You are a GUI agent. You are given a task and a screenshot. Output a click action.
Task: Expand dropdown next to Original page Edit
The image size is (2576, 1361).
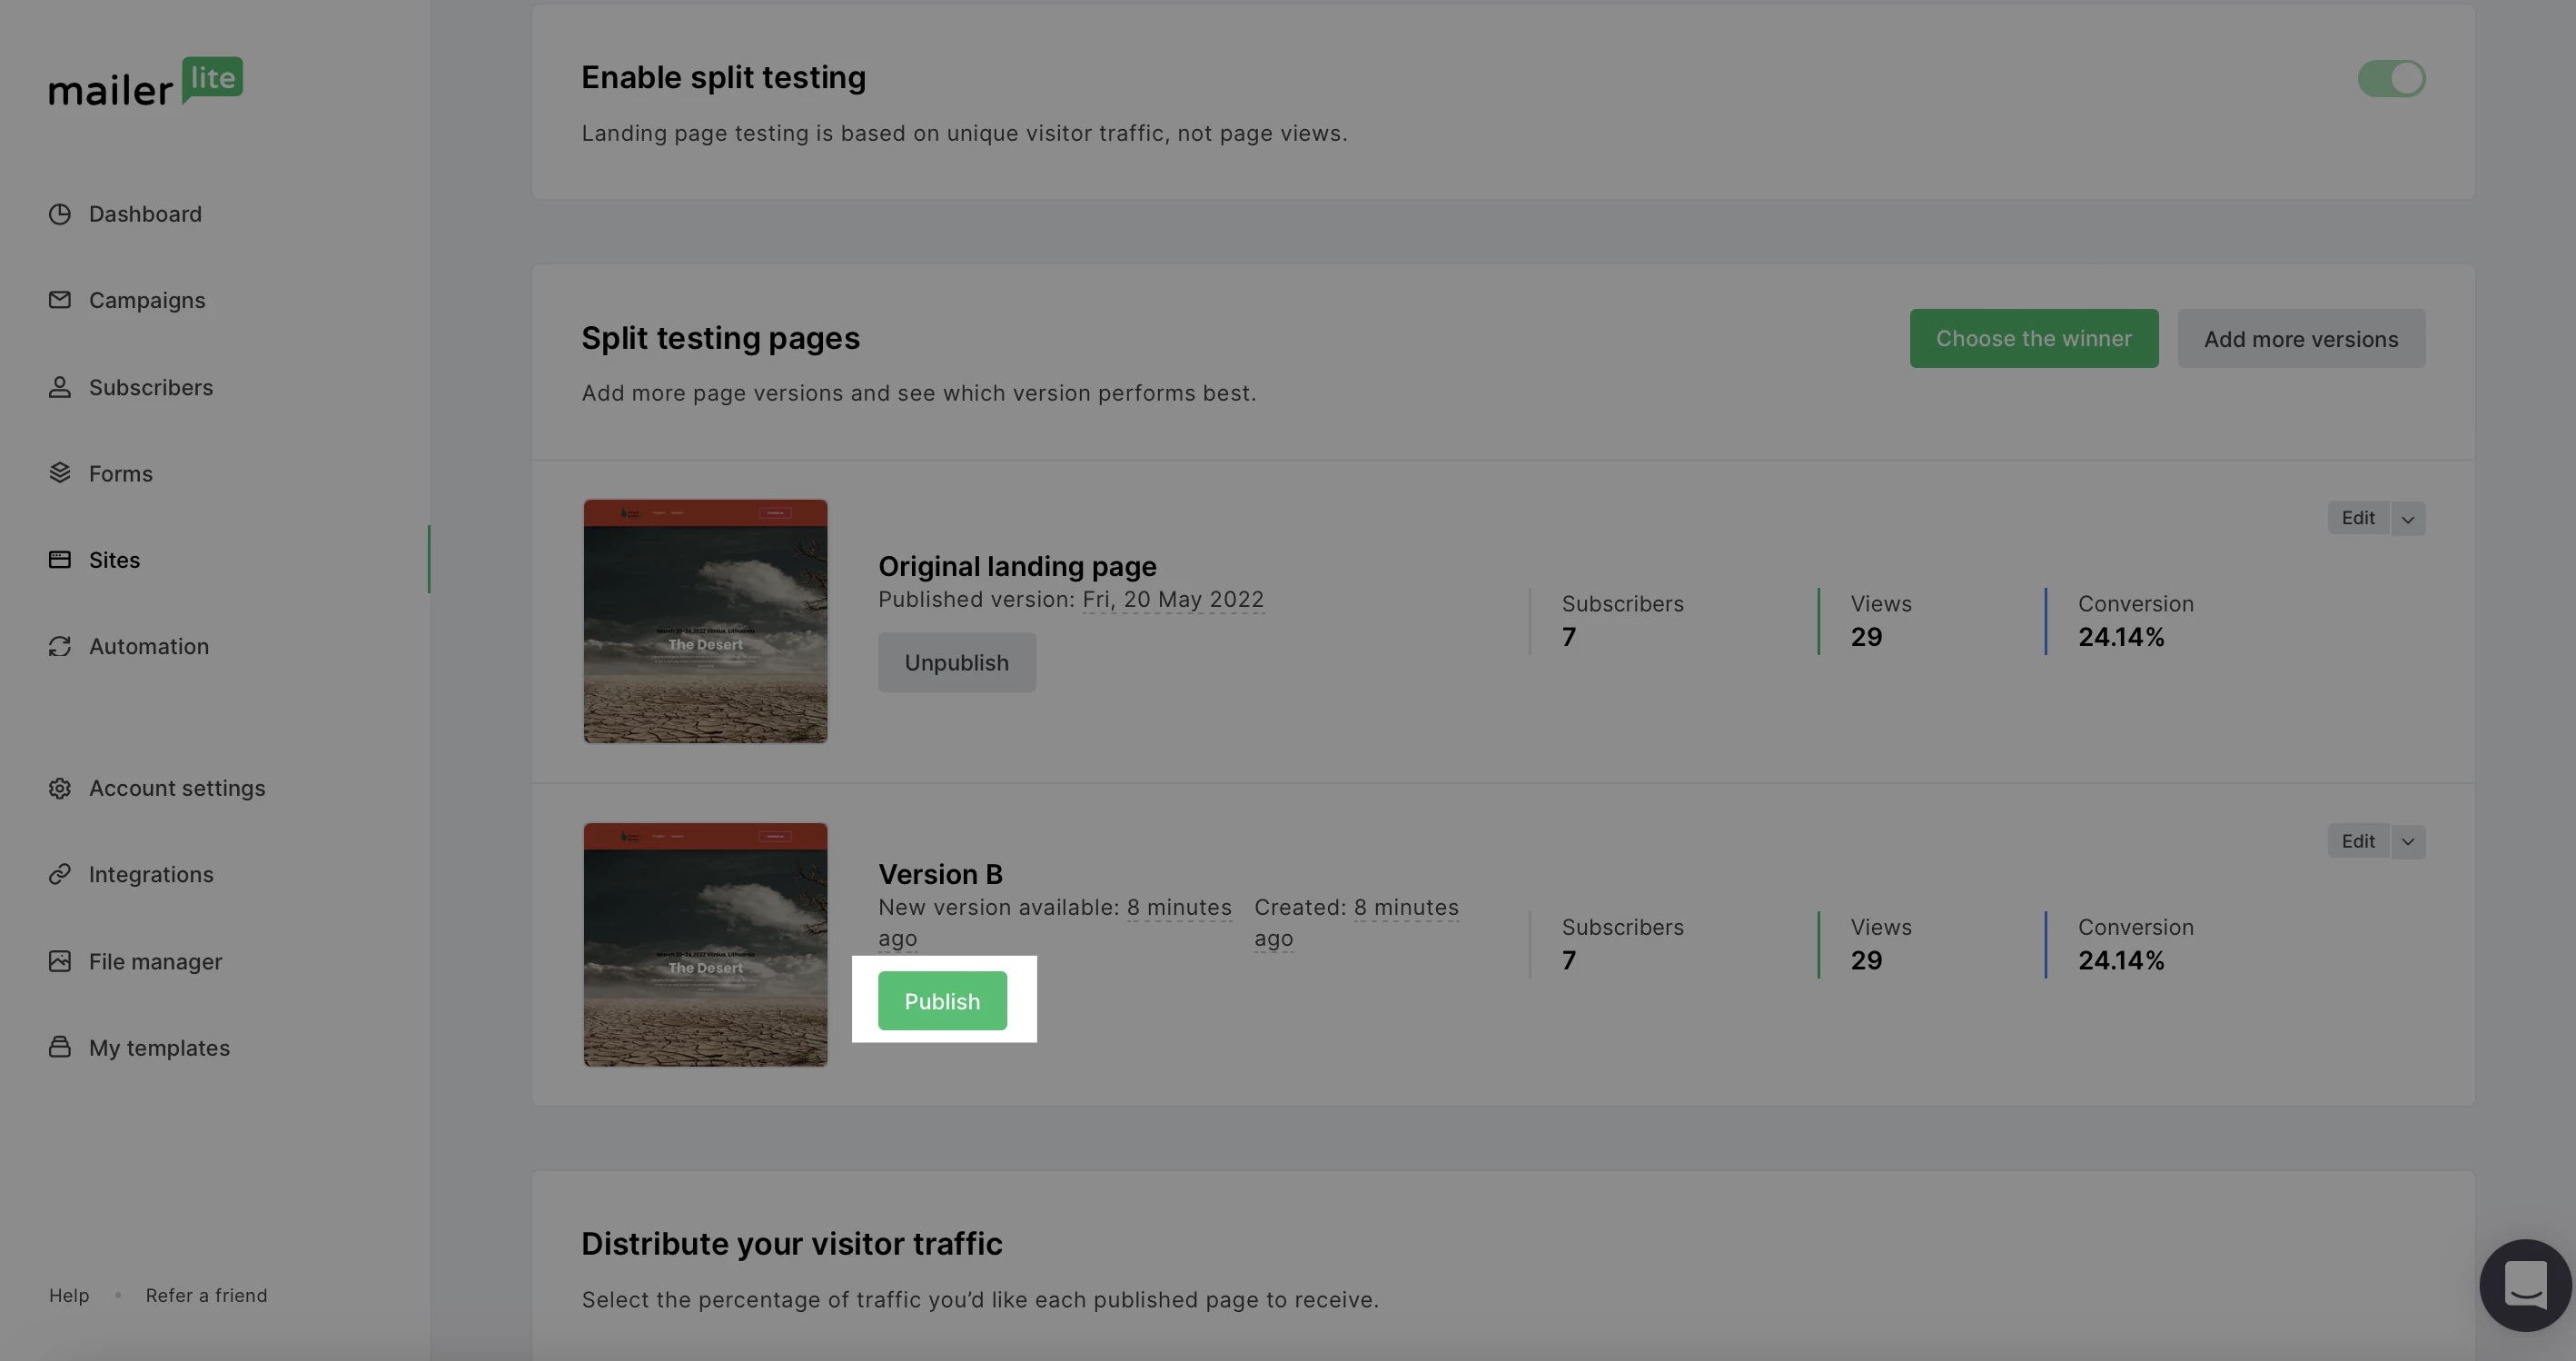[x=2408, y=518]
